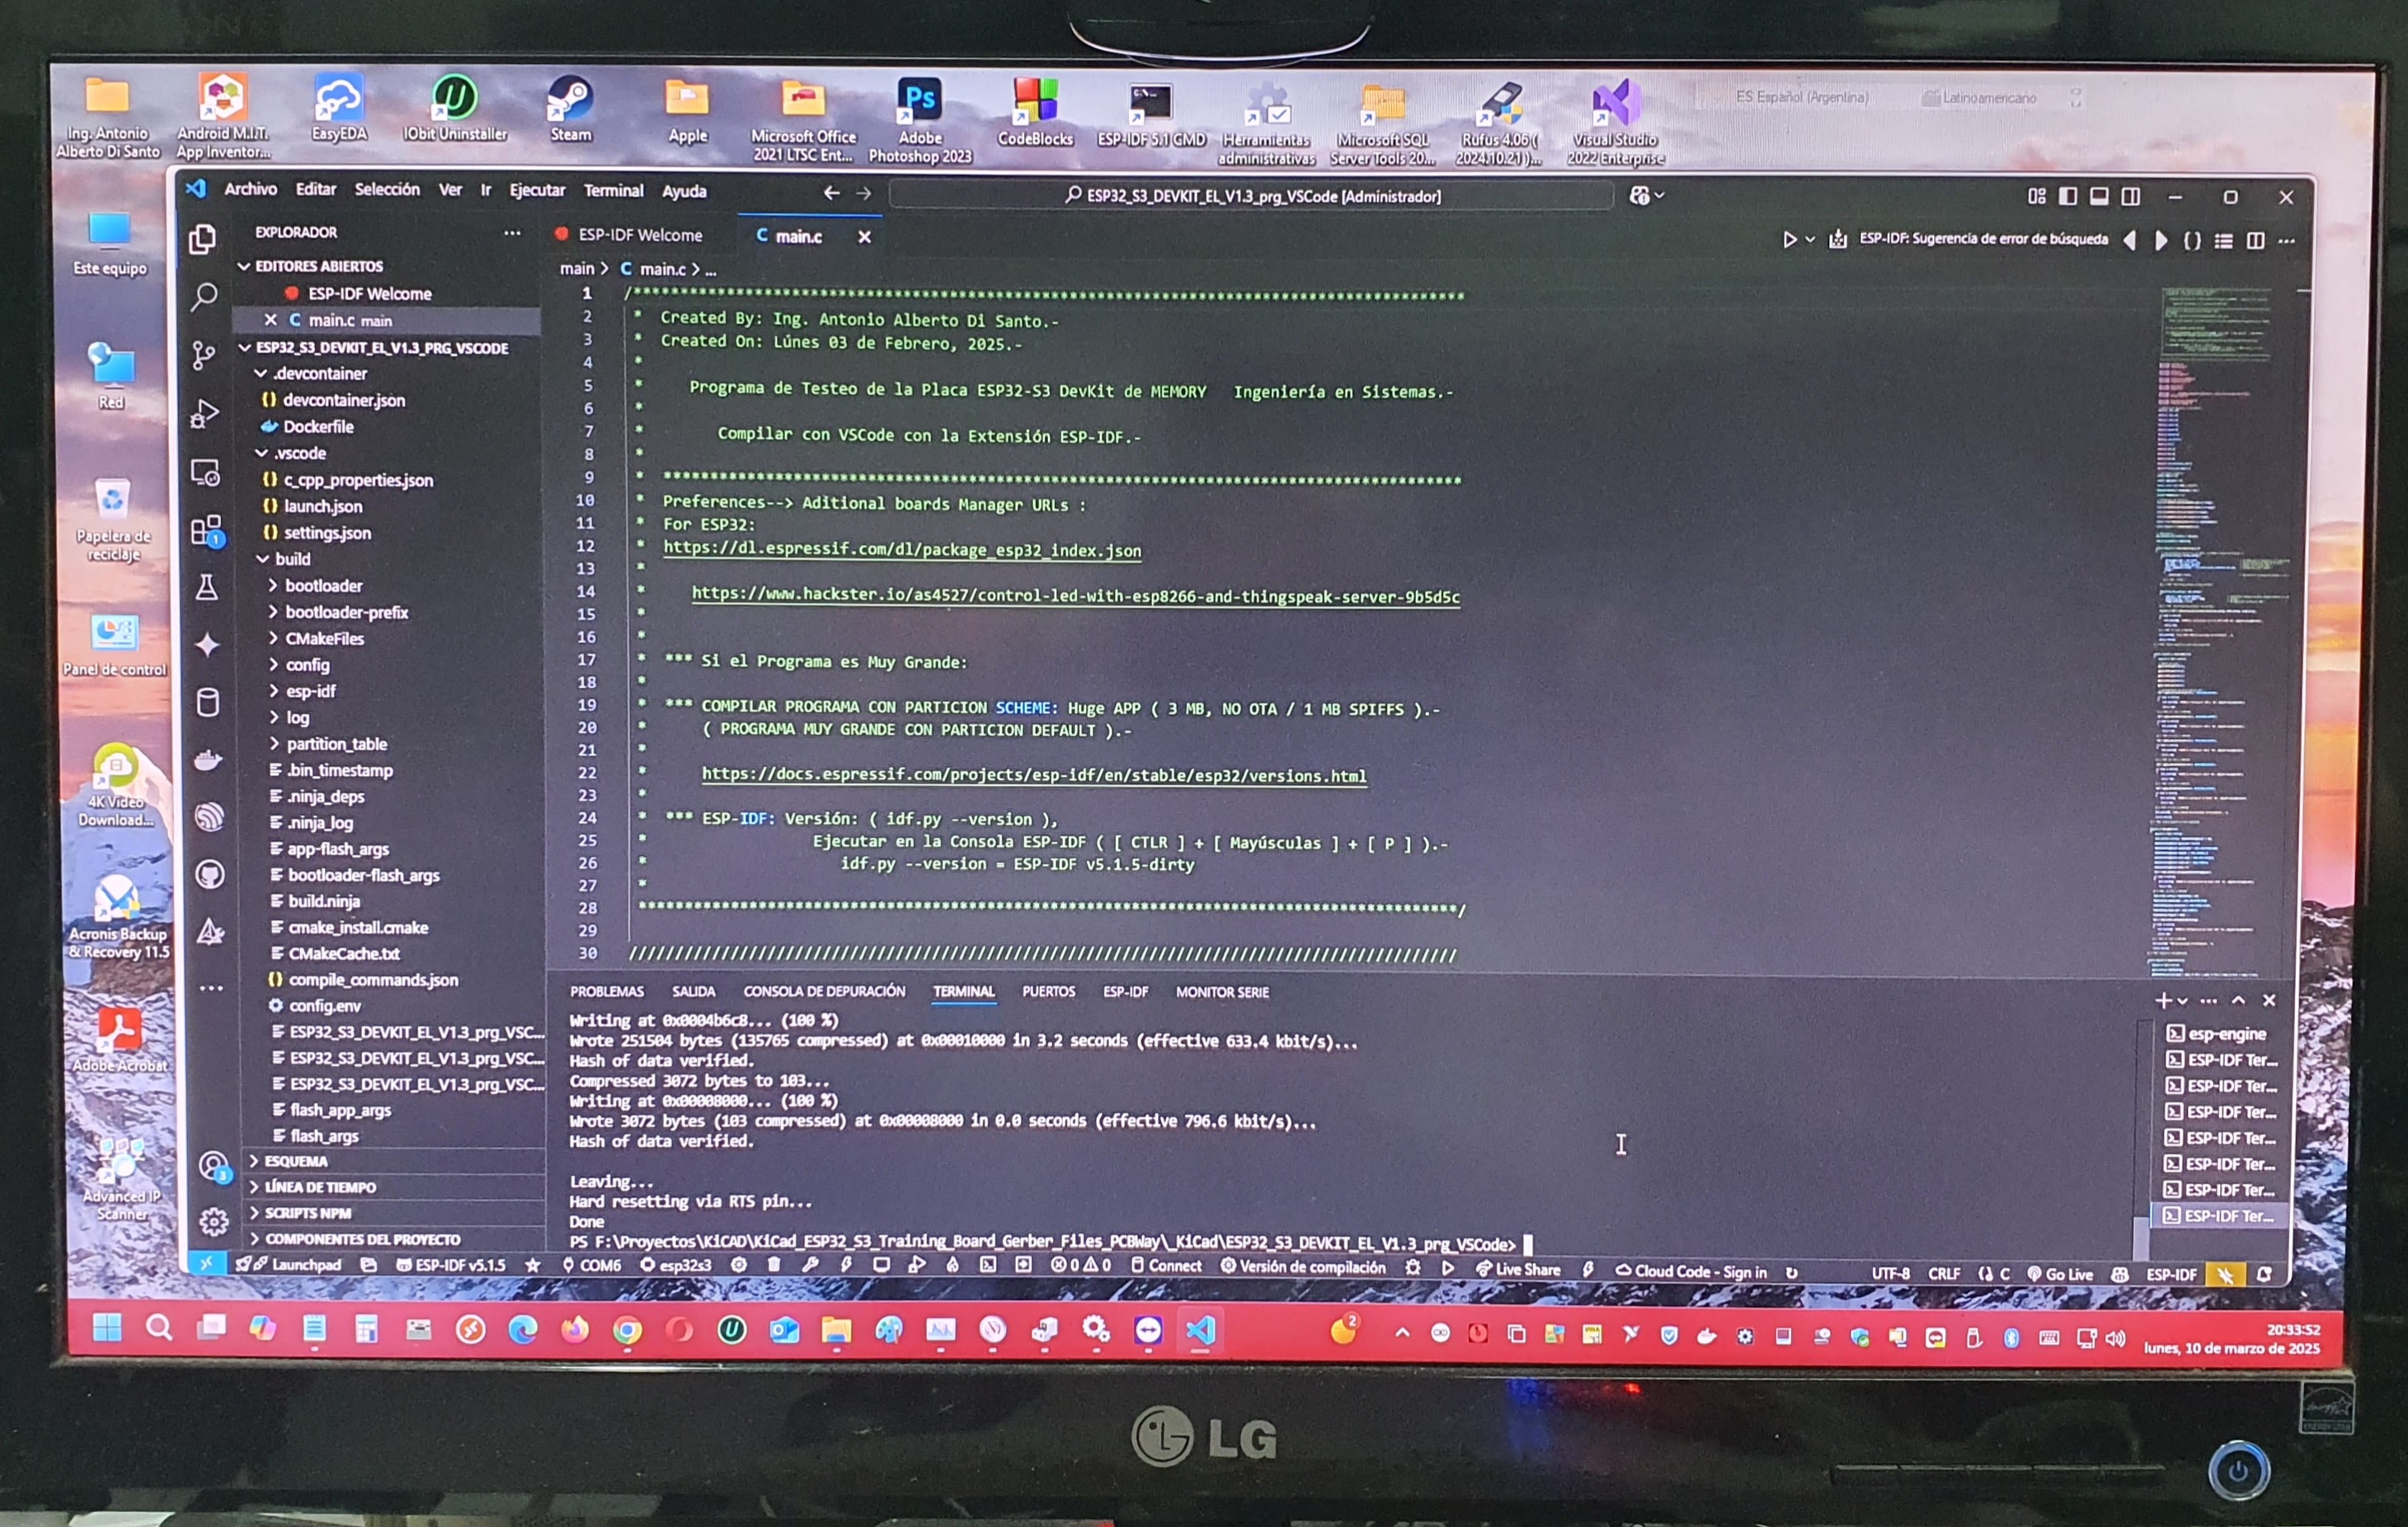Open the Terminal menu
This screenshot has width=2408, height=1527.
coord(613,190)
